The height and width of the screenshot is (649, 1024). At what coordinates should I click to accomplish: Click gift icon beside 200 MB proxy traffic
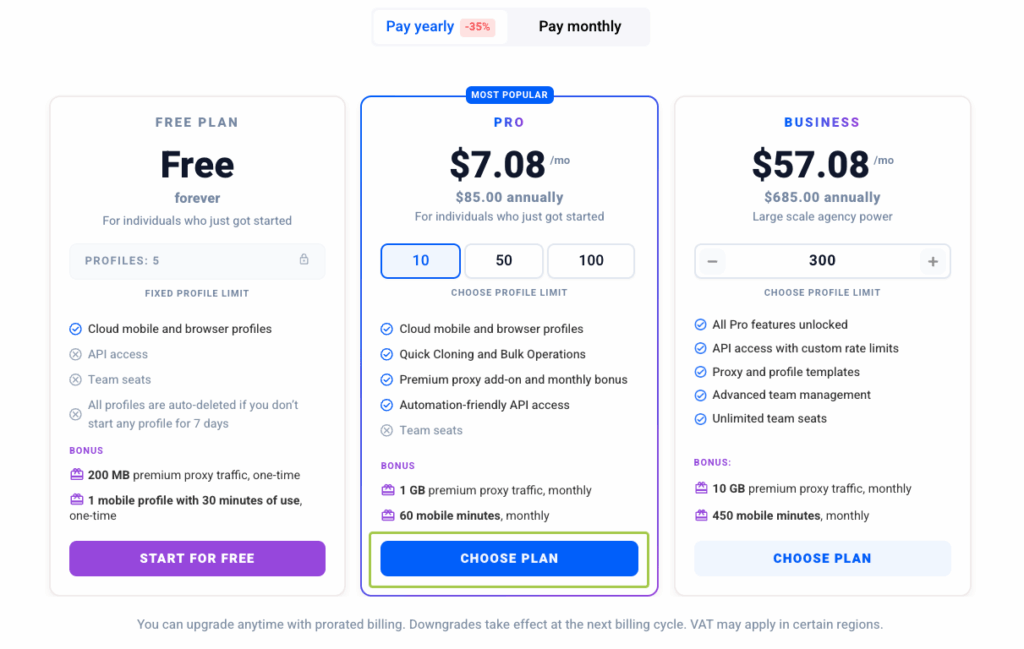[x=76, y=475]
